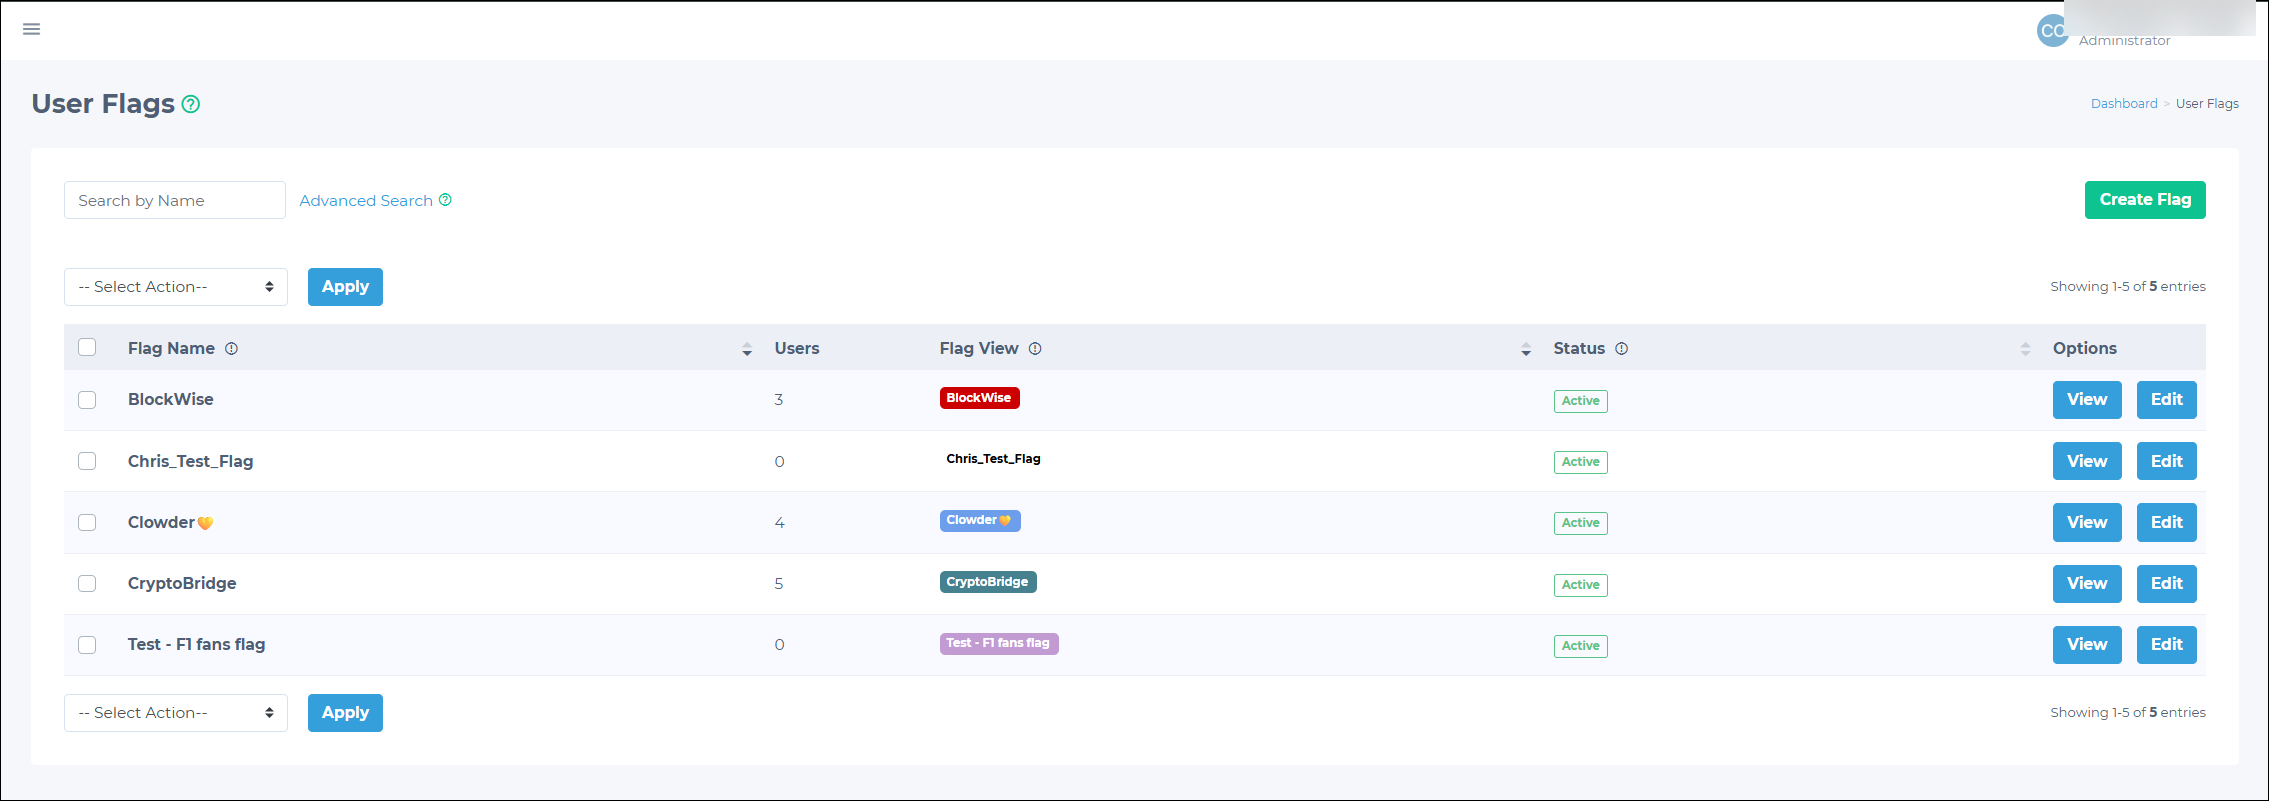Edit the CryptoBridge flag
This screenshot has width=2269, height=801.
coord(2167,584)
